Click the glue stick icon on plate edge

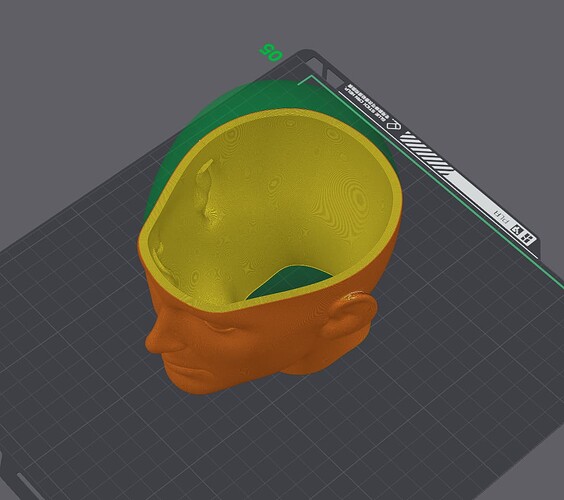pyautogui.click(x=393, y=125)
